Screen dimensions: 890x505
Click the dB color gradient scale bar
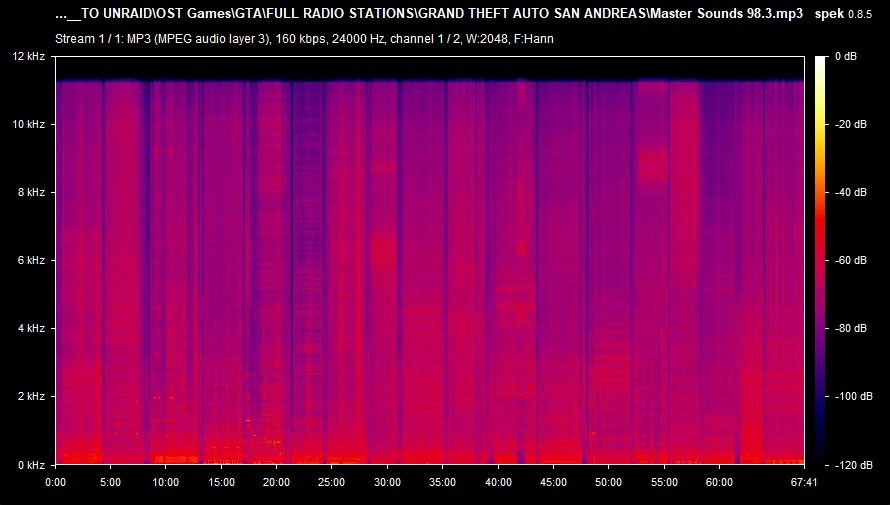[821, 260]
